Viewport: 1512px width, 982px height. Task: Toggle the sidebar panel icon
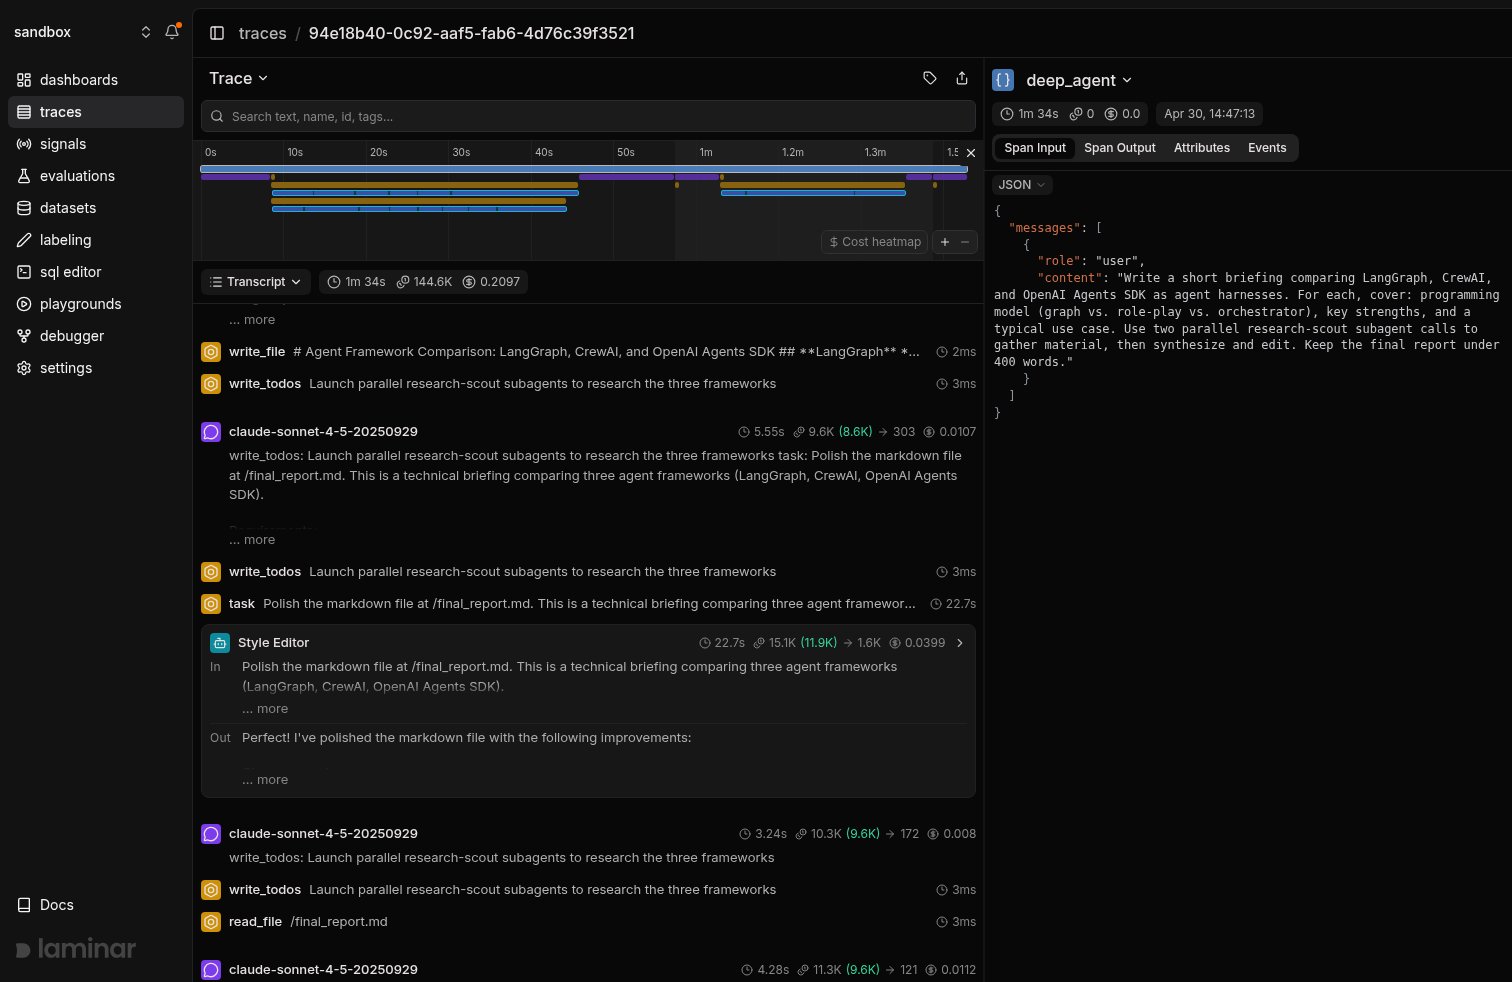coord(217,33)
